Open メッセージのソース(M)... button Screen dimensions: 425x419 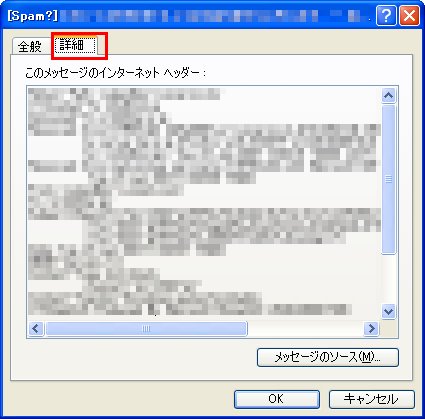[x=328, y=357]
